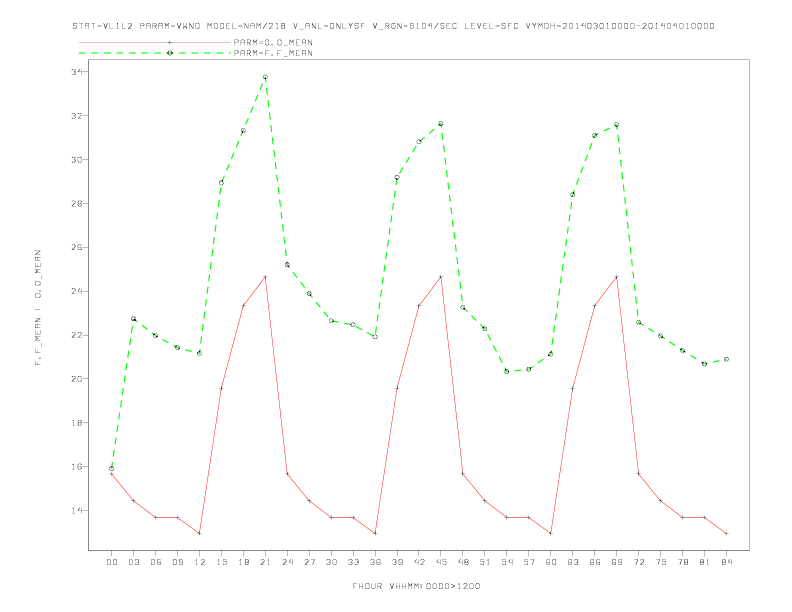Click the red peak marker at hour 45
Image resolution: width=792 pixels, height=612 pixels.
coord(441,277)
